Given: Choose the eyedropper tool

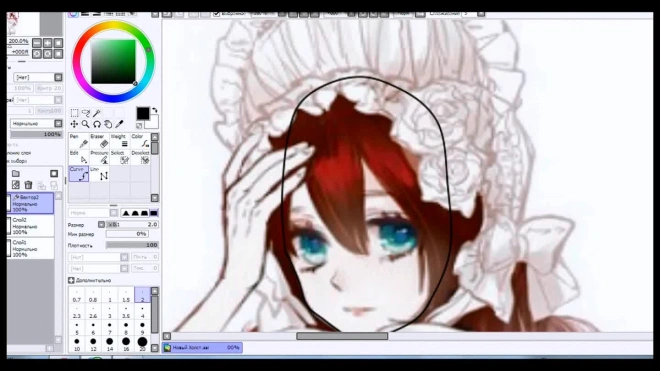Looking at the screenshot, I should [x=120, y=124].
